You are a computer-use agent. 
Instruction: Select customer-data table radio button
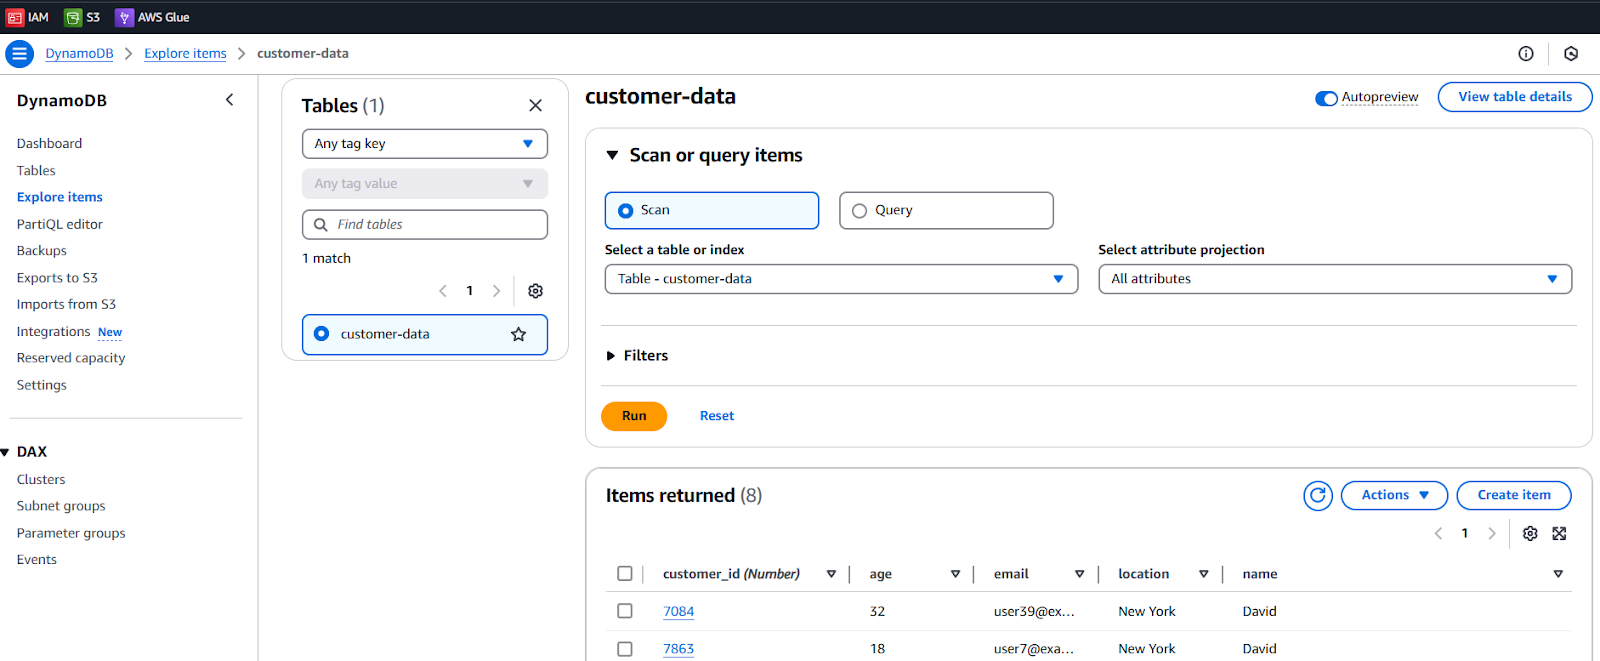point(321,334)
